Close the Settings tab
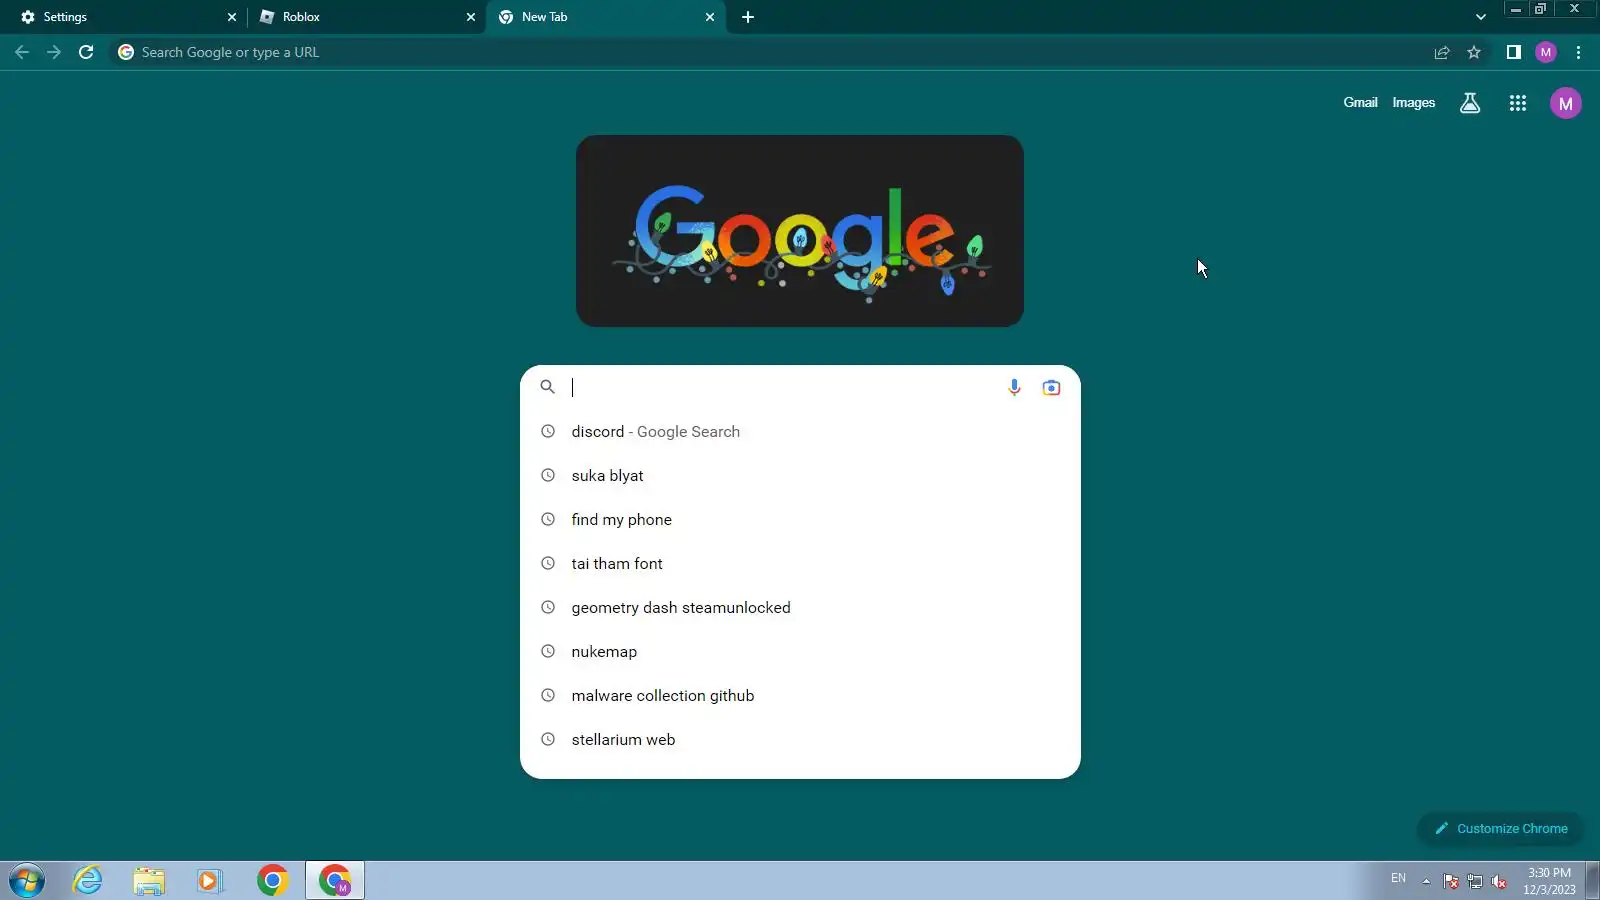 [232, 17]
